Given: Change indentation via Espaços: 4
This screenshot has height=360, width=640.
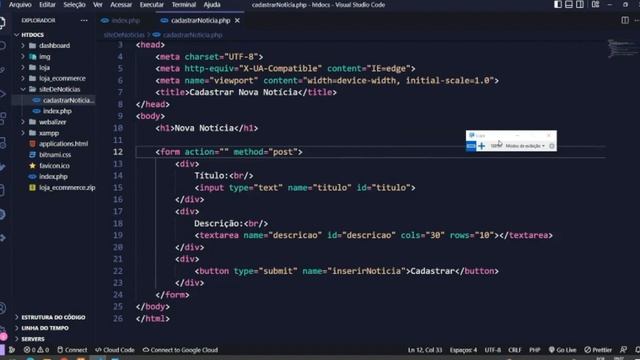Looking at the screenshot, I should (x=463, y=350).
